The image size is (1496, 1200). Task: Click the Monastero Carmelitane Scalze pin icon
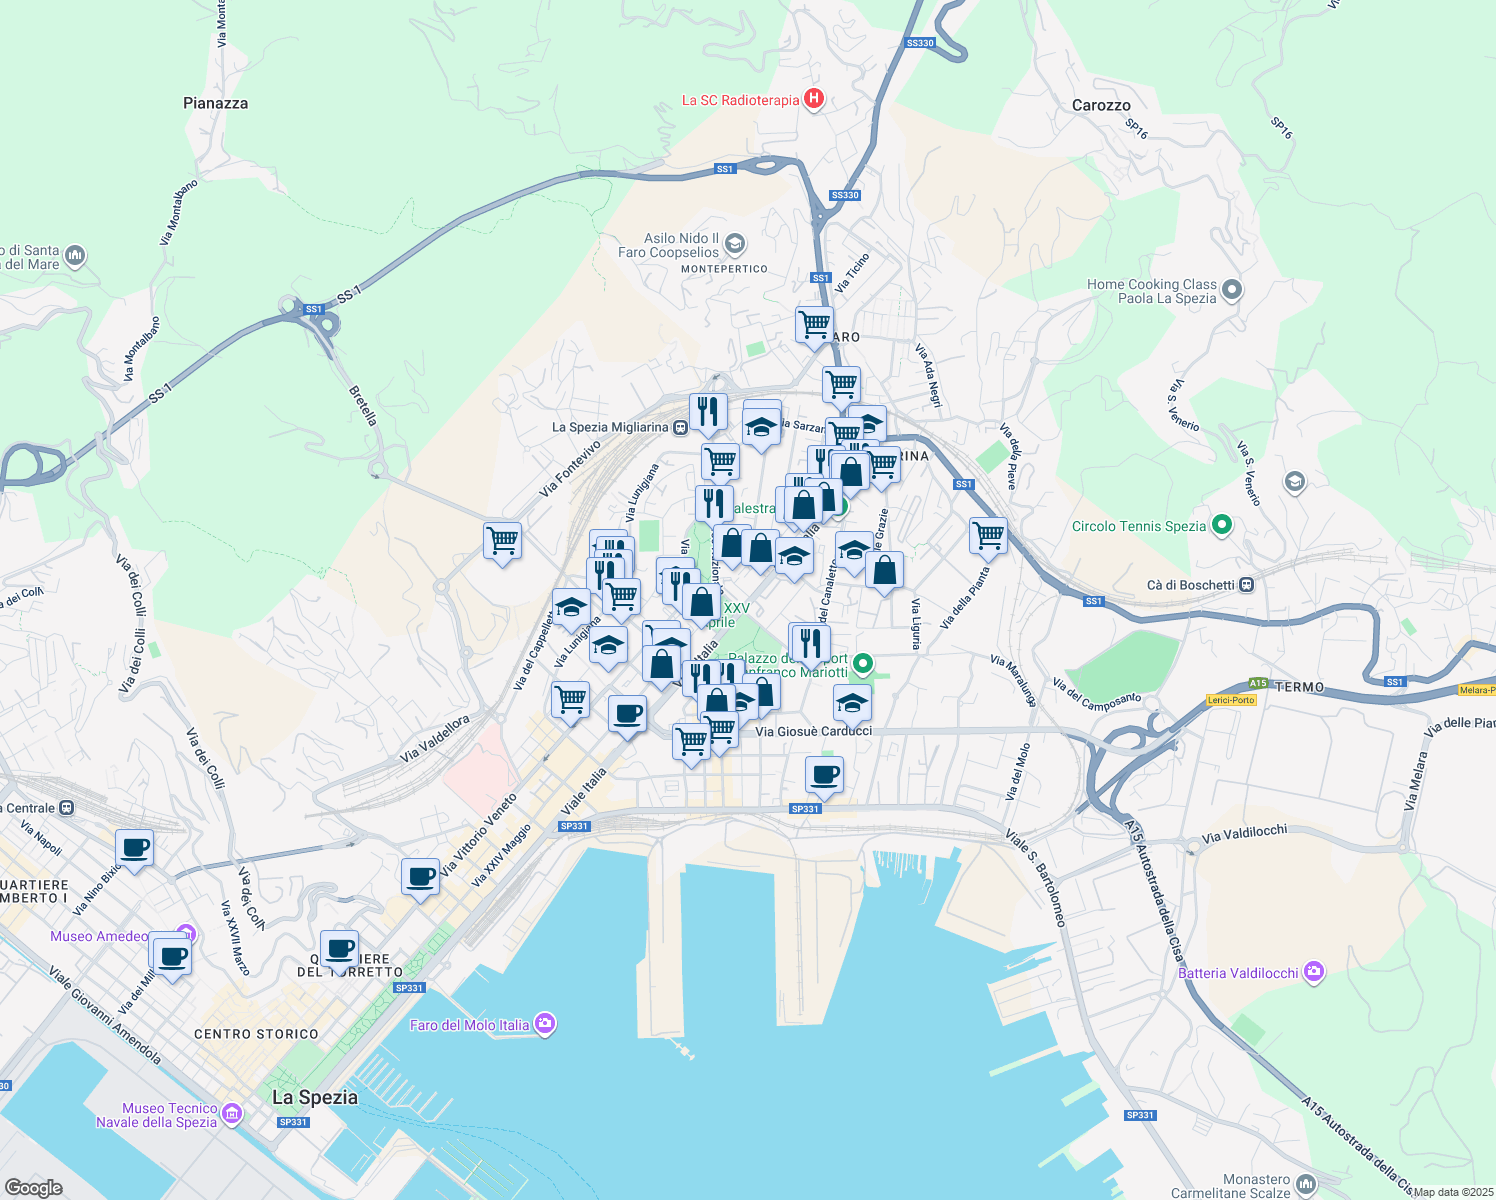pyautogui.click(x=1306, y=1185)
